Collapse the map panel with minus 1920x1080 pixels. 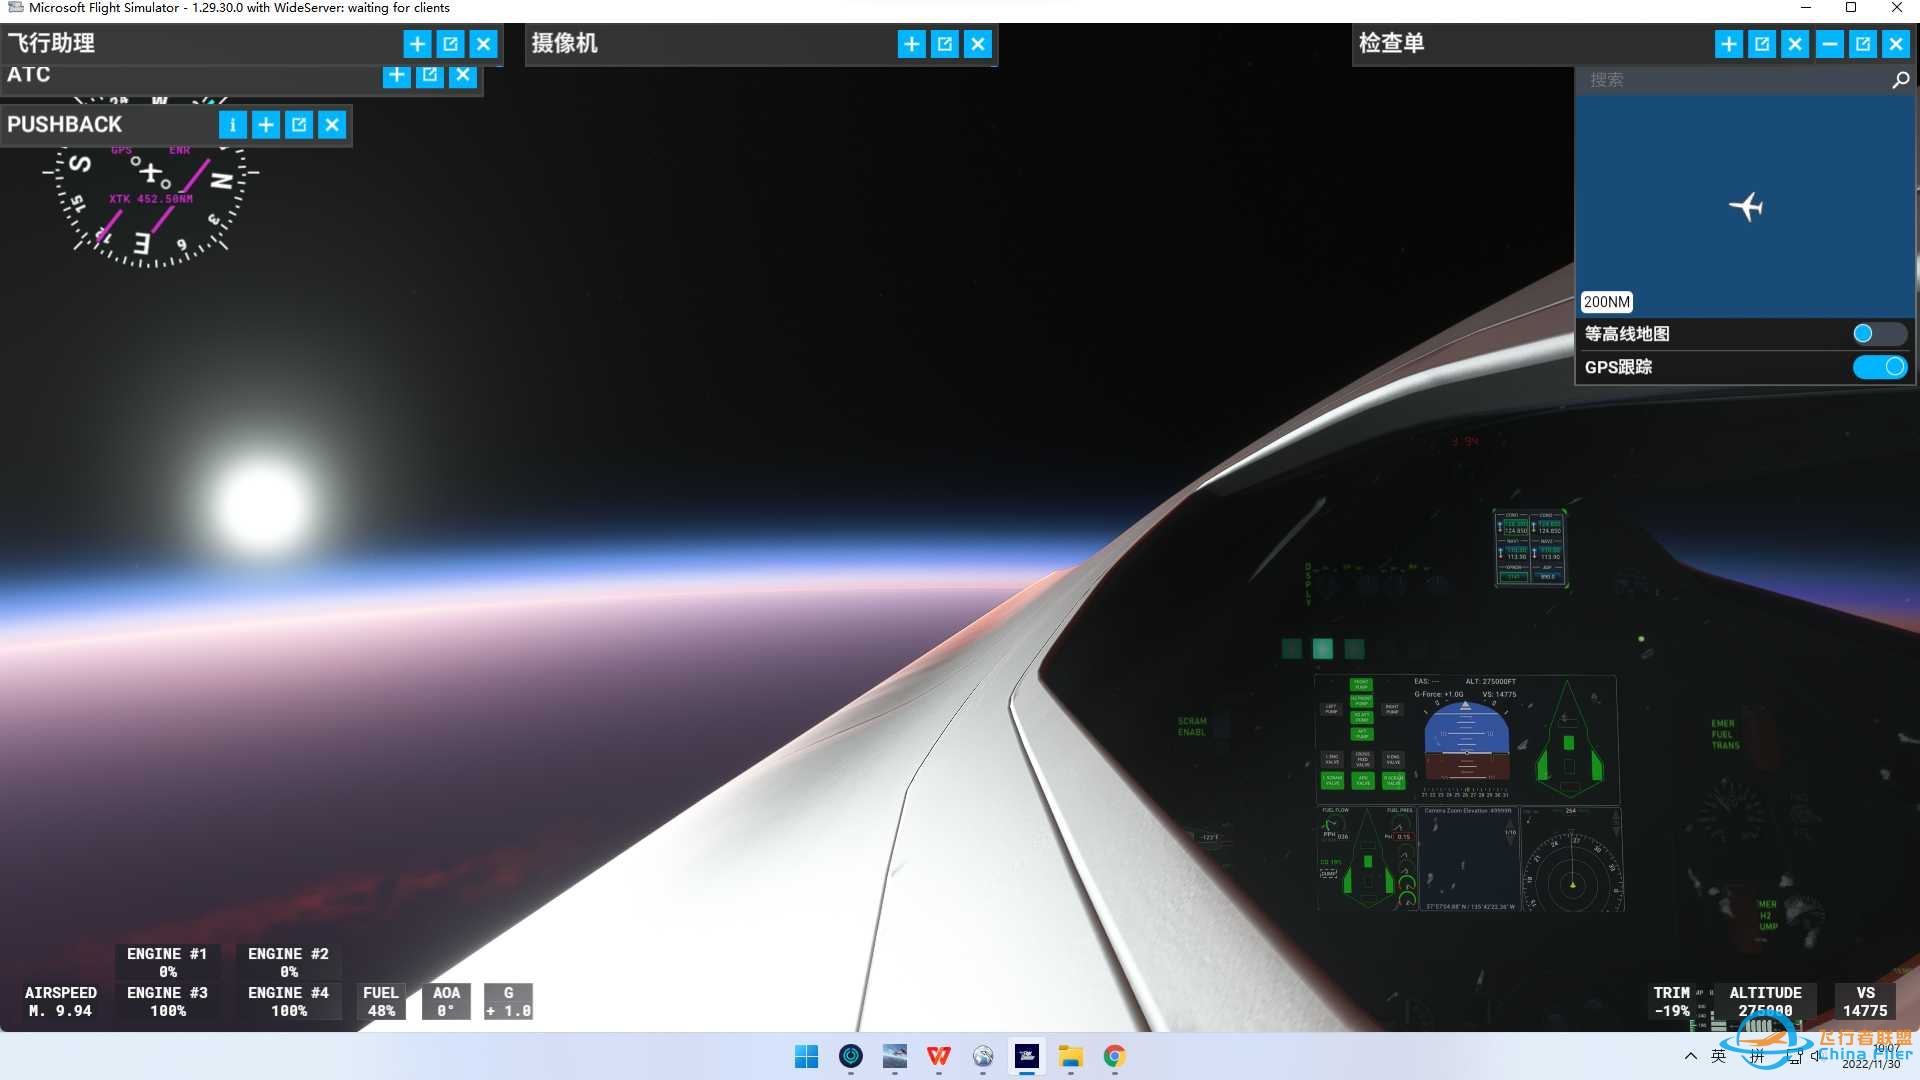pyautogui.click(x=1829, y=44)
